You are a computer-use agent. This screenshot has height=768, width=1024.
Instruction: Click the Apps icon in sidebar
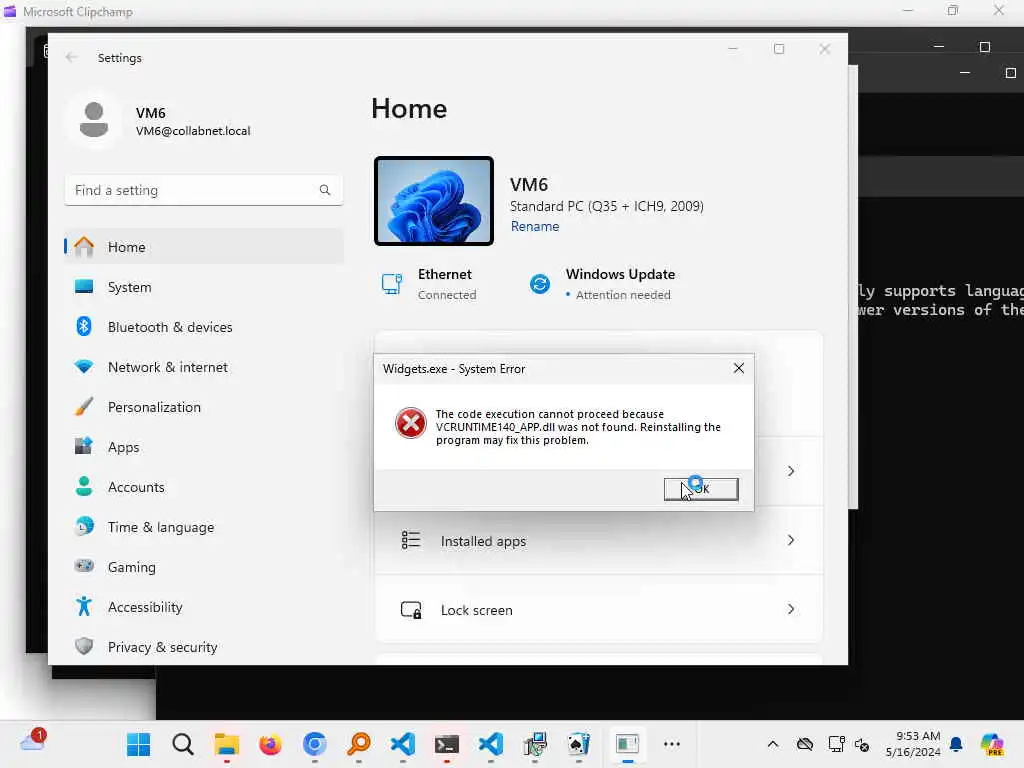(x=84, y=446)
